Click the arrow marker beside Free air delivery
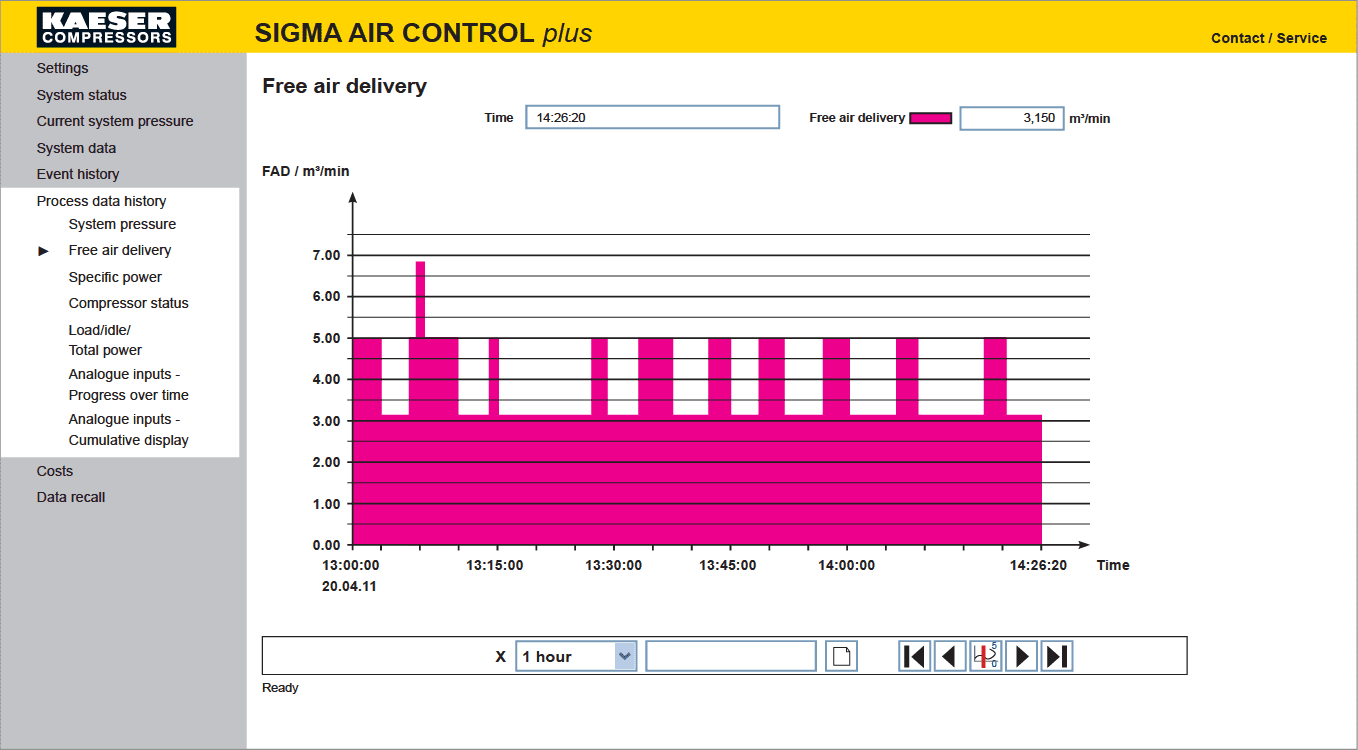Viewport: 1358px width, 750px height. coord(43,251)
